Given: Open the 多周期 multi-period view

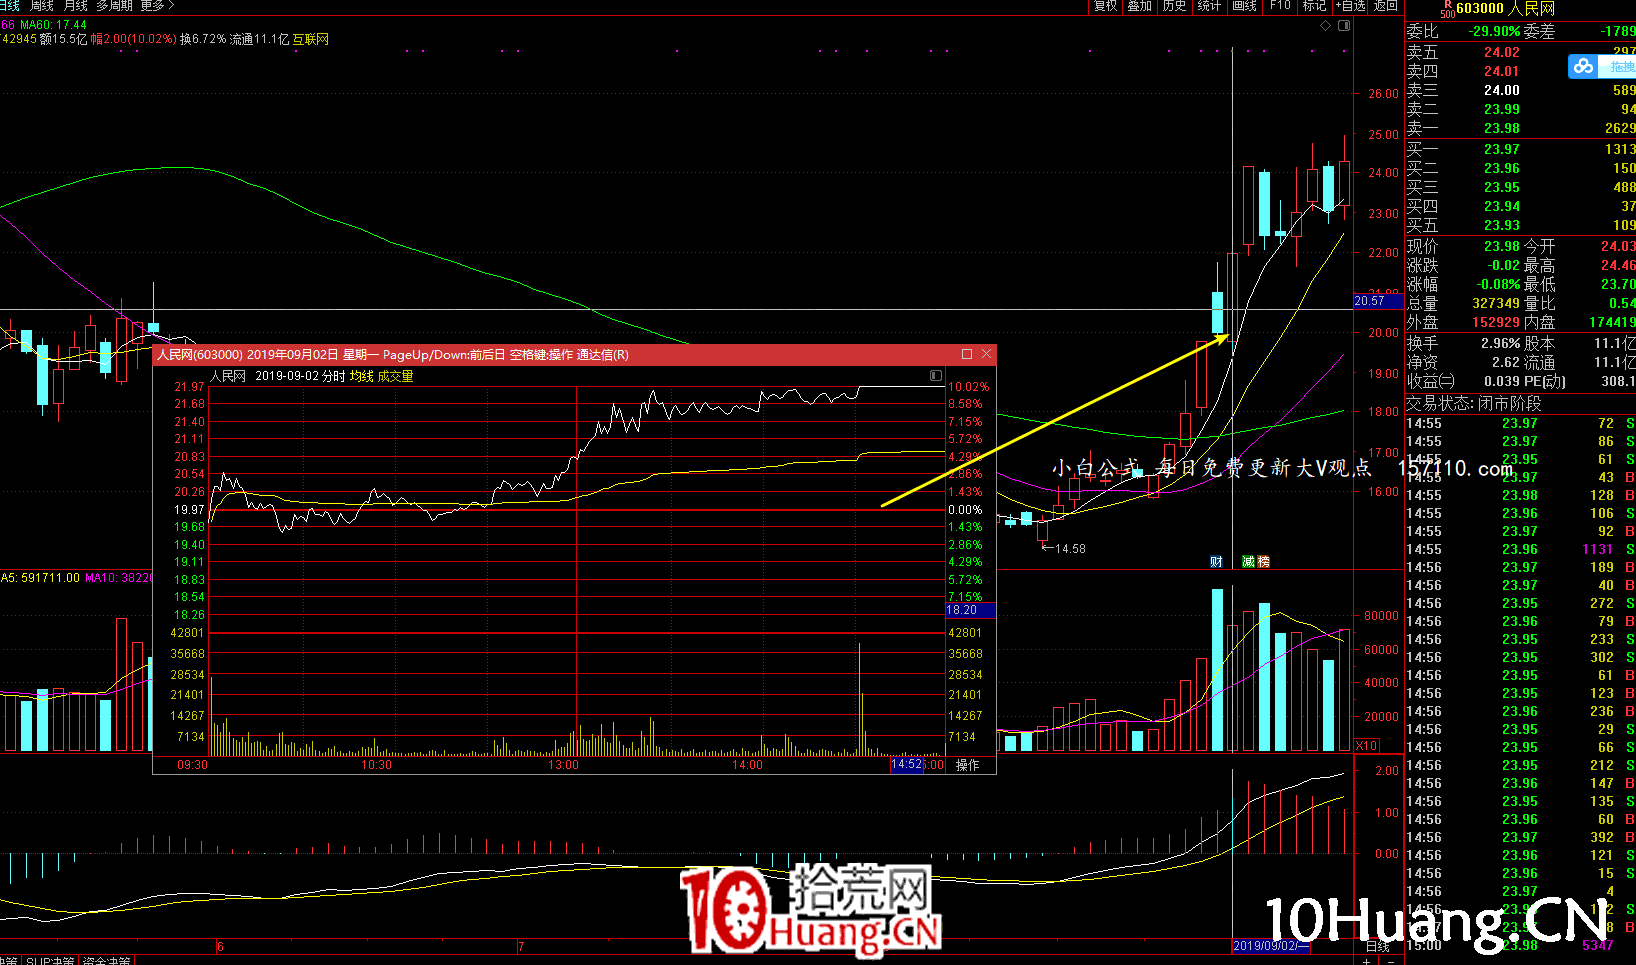Looking at the screenshot, I should tap(114, 6).
